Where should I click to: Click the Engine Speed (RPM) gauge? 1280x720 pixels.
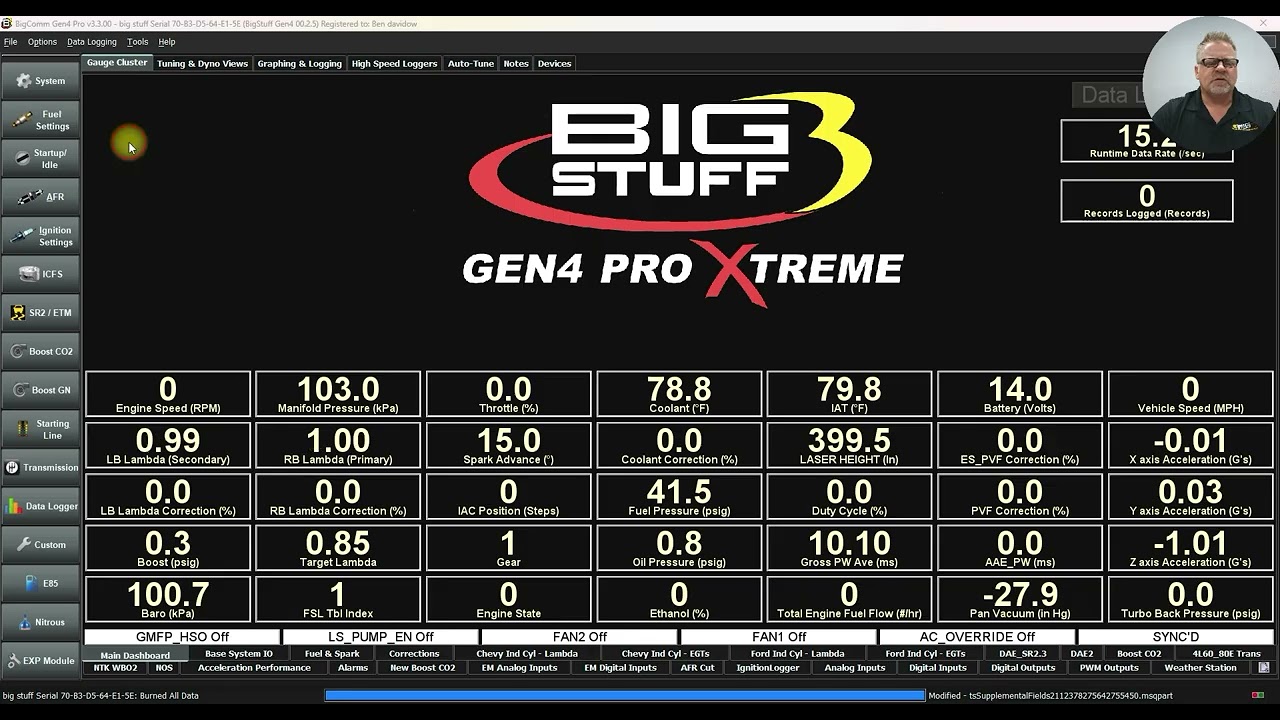pyautogui.click(x=168, y=394)
